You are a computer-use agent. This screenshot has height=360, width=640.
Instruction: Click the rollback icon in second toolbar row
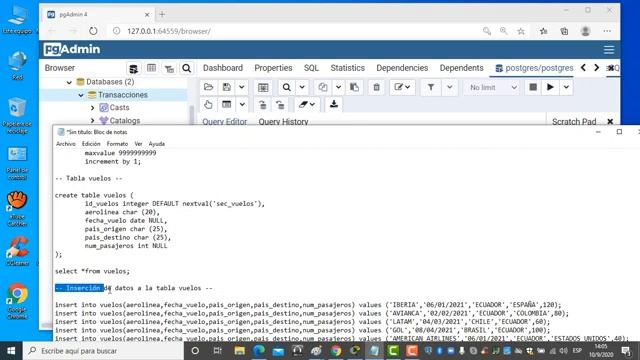click(280, 104)
